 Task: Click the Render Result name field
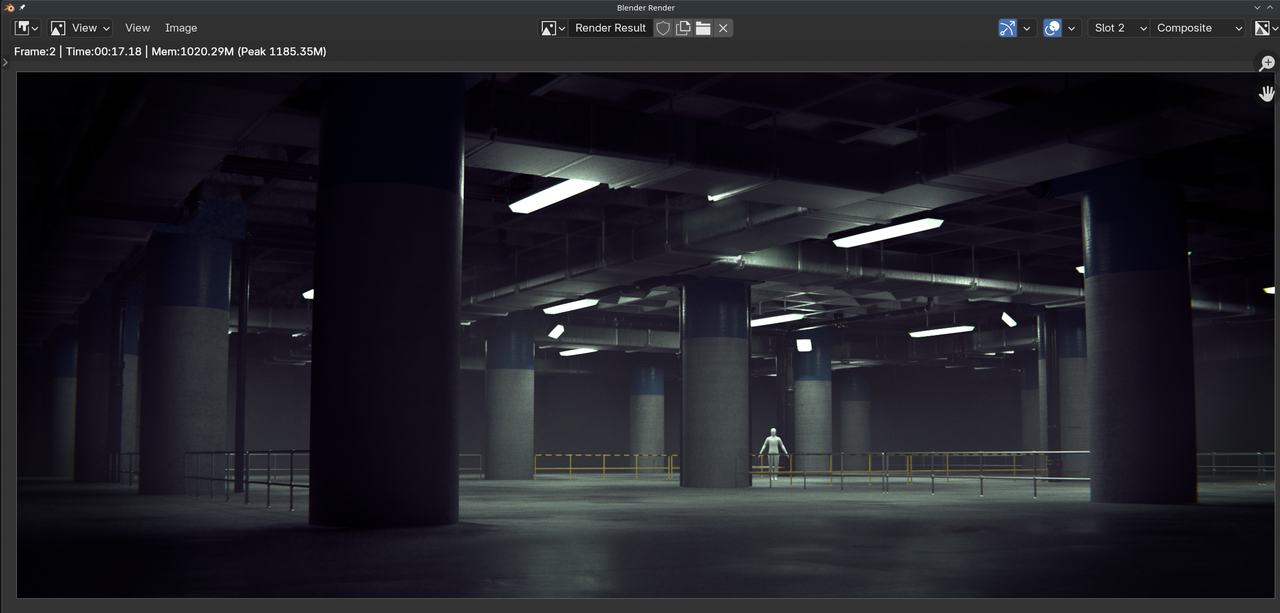click(610, 27)
